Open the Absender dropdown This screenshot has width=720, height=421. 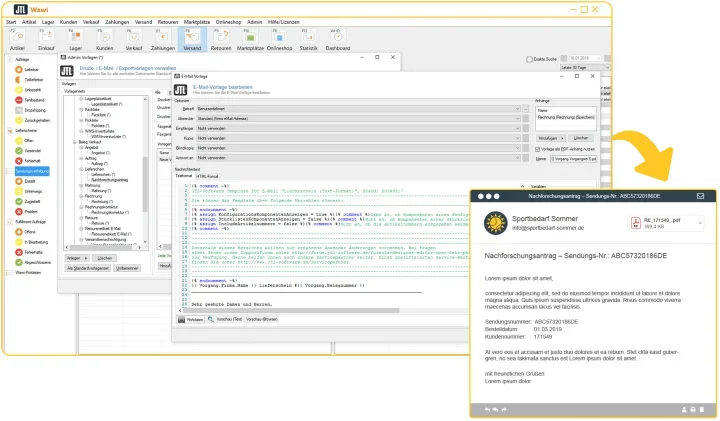tap(359, 118)
